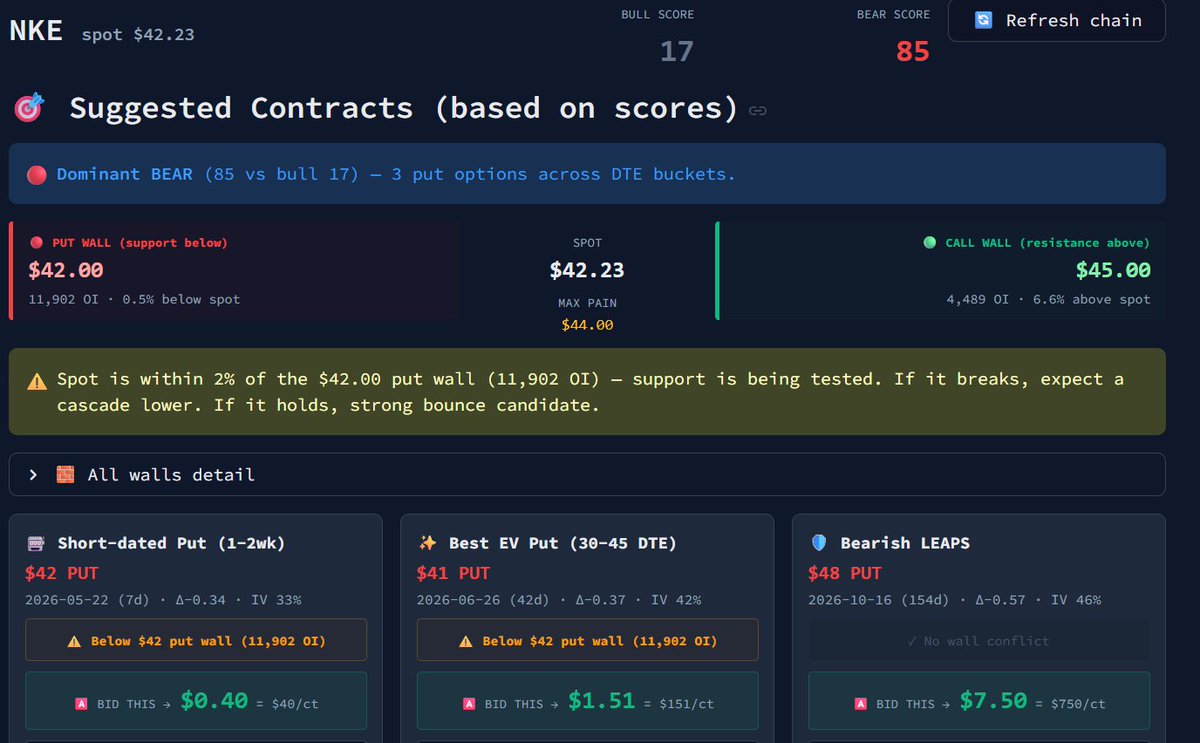Click put wall warning on Best EV Put card
1200x743 pixels.
[587, 640]
